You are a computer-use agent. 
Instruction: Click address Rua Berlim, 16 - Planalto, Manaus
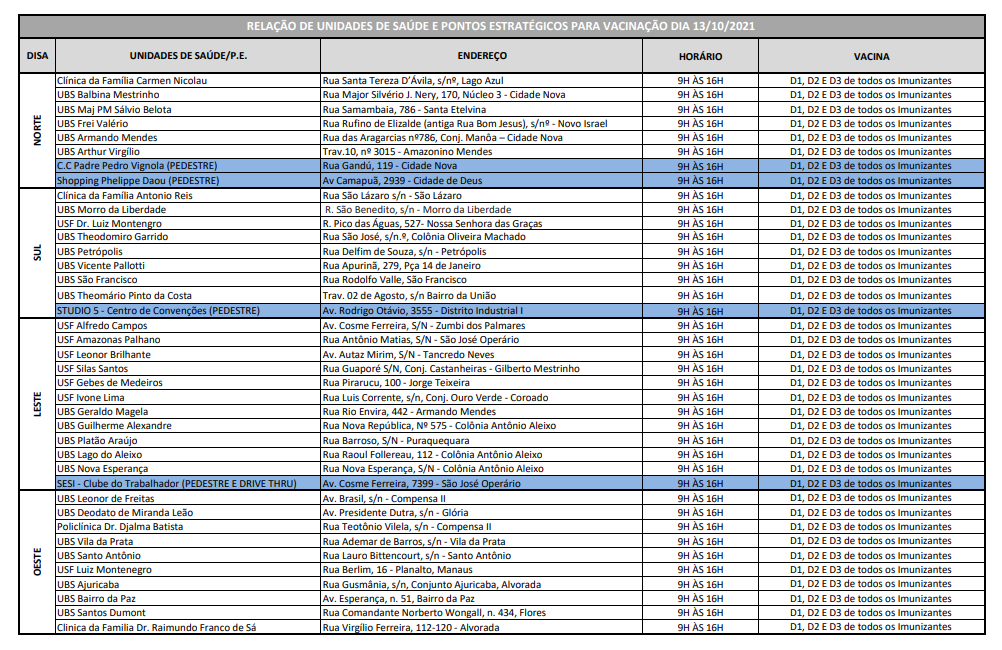point(398,570)
